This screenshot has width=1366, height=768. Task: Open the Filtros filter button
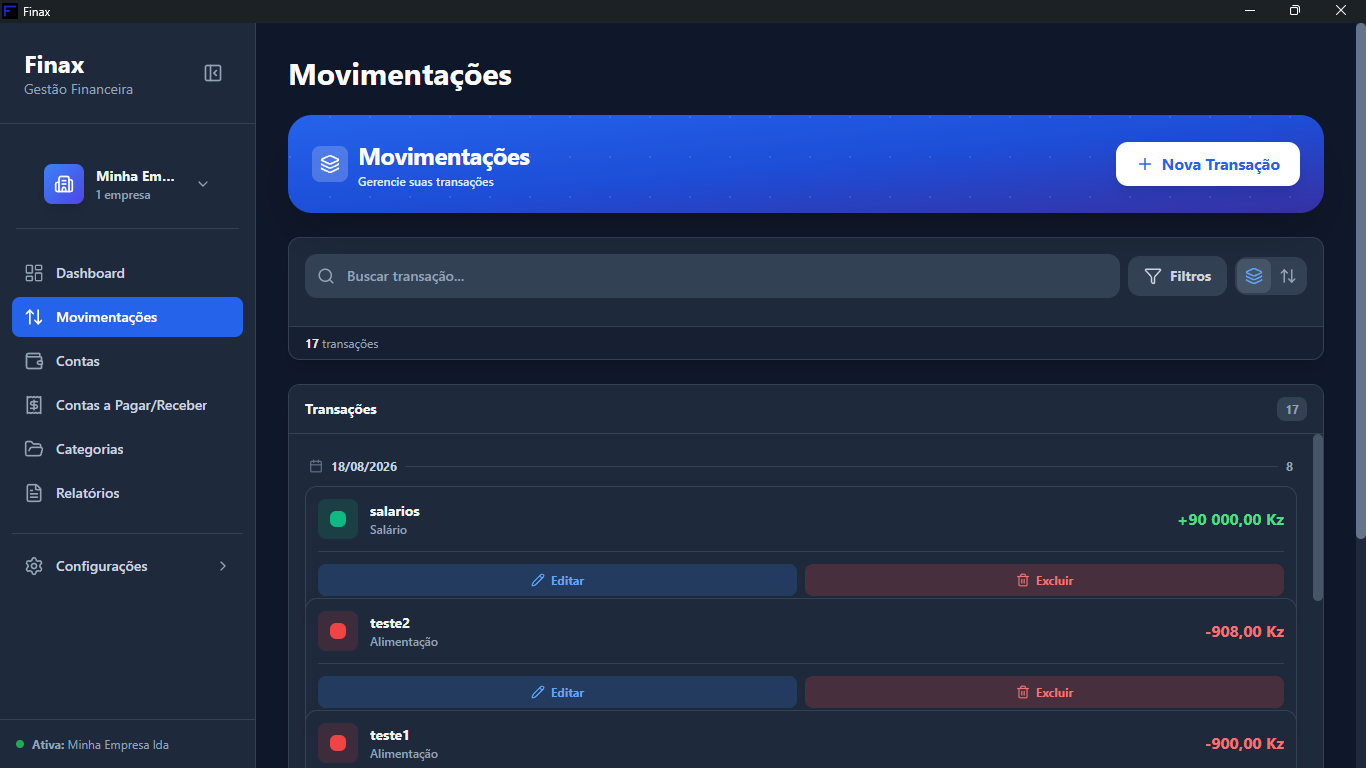click(1177, 276)
